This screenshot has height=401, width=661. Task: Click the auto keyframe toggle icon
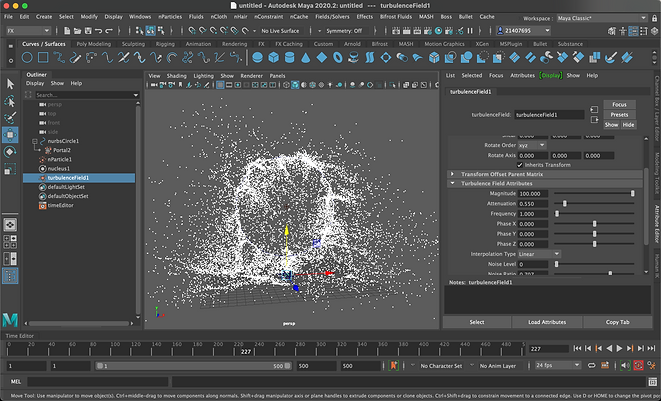pyautogui.click(x=638, y=366)
